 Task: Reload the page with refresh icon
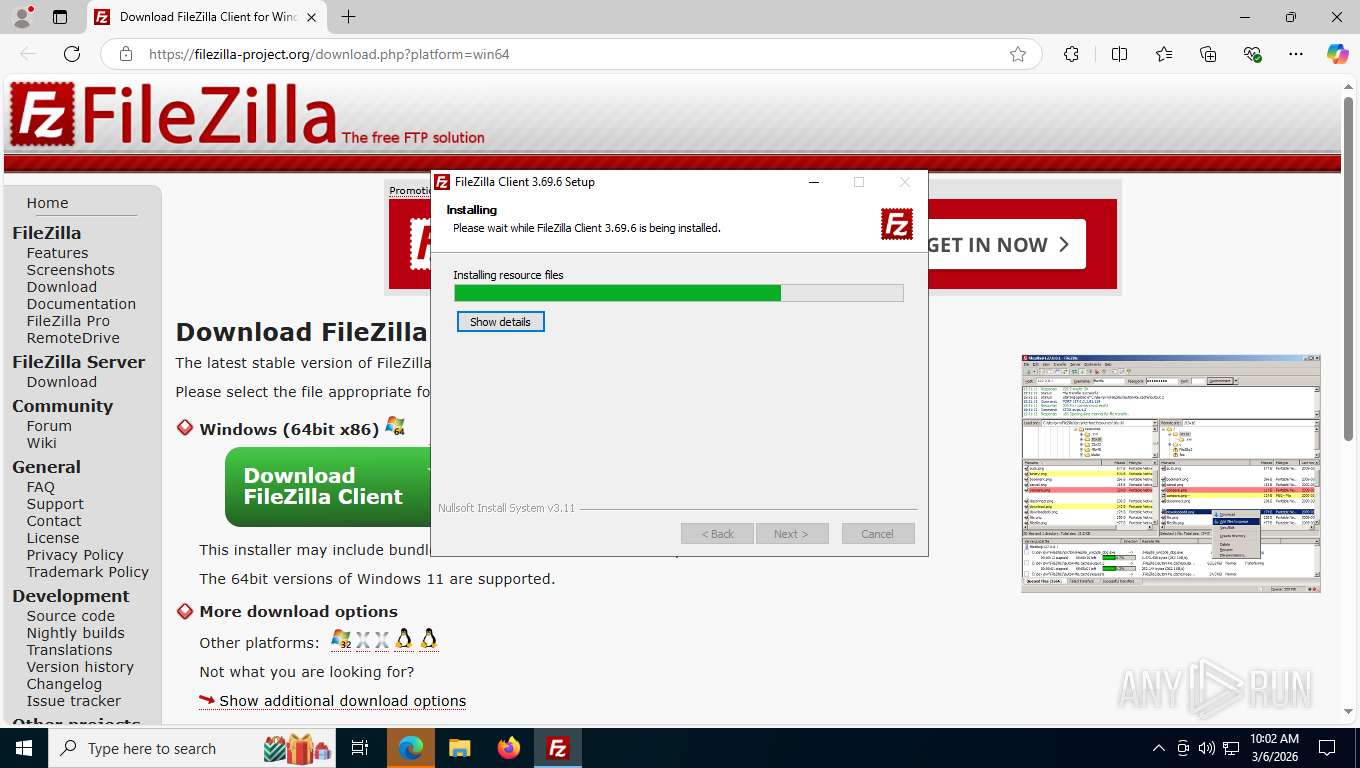tap(72, 54)
